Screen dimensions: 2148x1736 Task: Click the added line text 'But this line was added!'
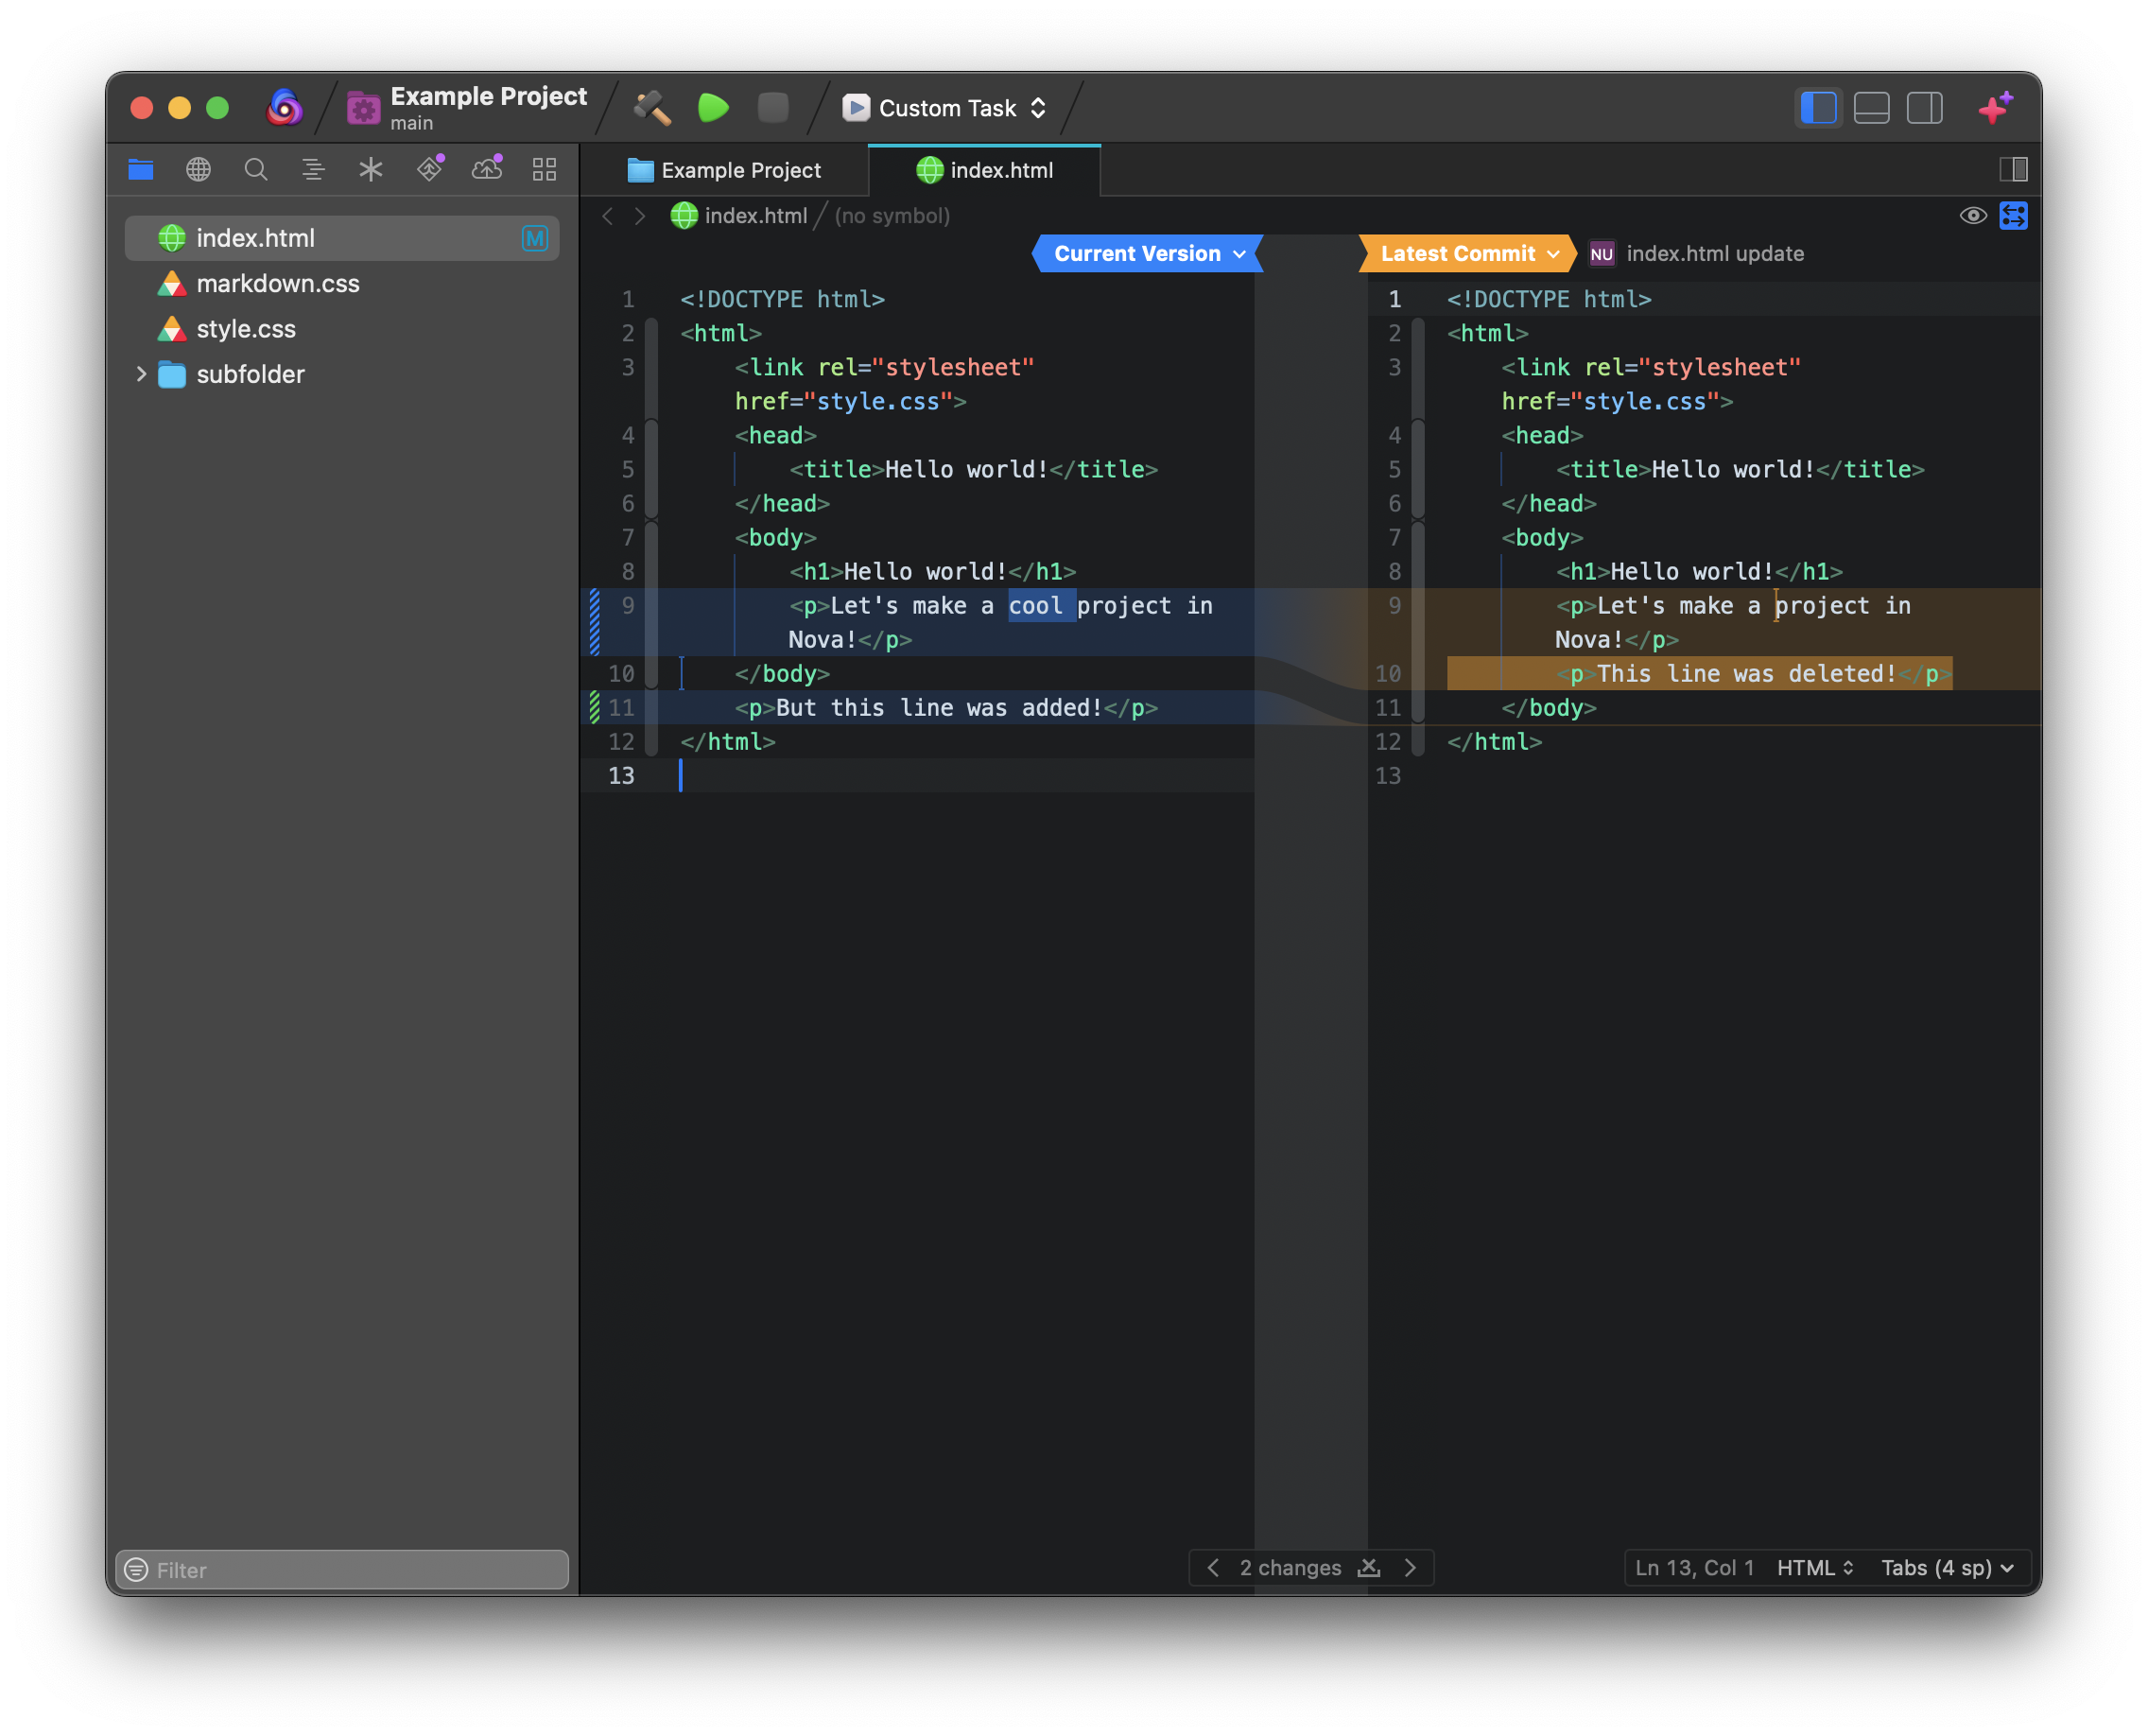click(x=939, y=708)
